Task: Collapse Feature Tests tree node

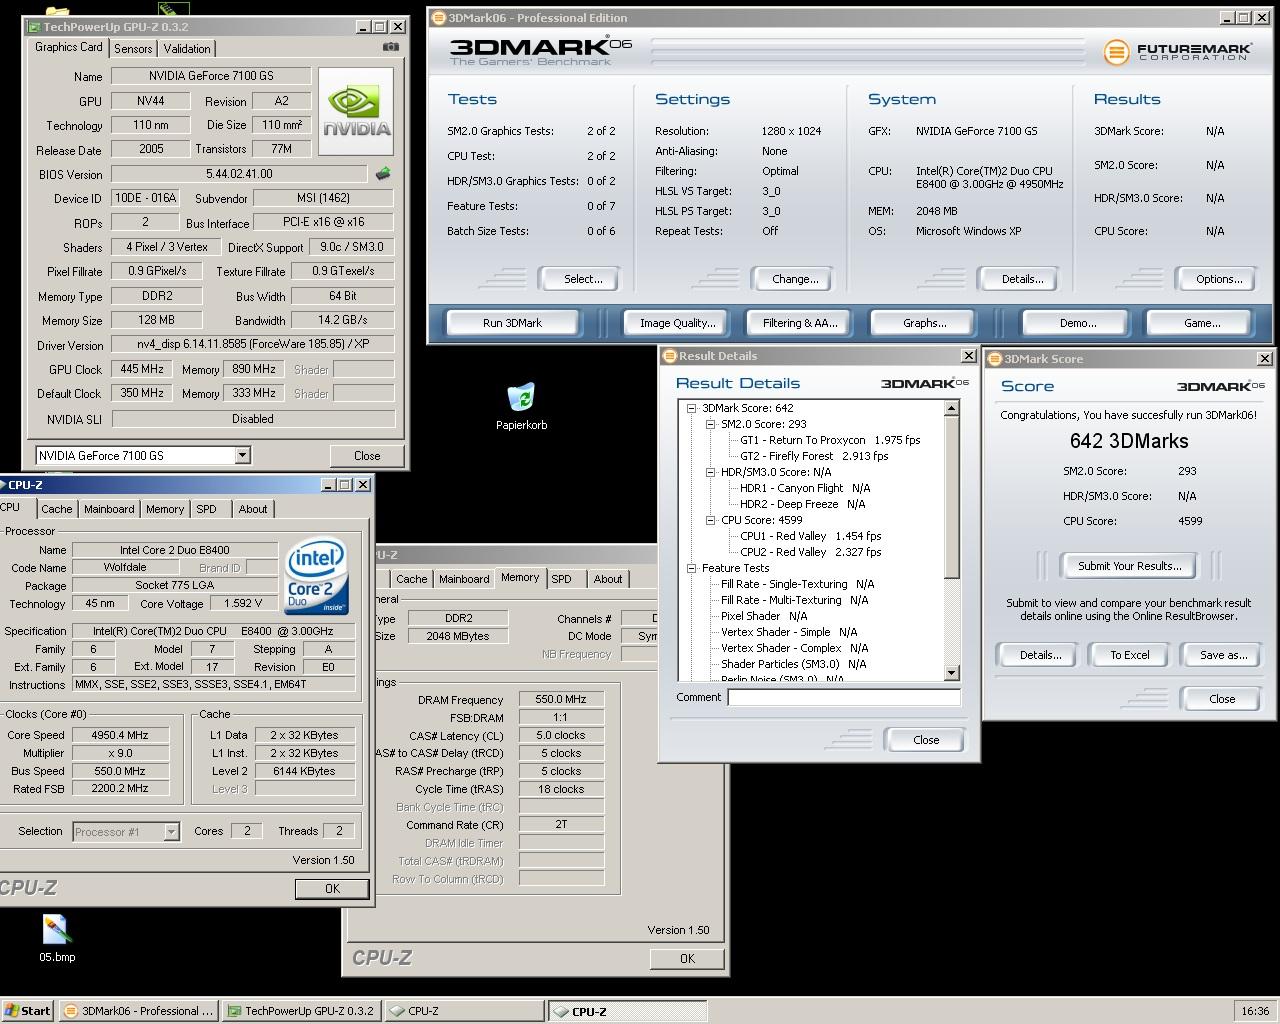Action: (x=691, y=568)
